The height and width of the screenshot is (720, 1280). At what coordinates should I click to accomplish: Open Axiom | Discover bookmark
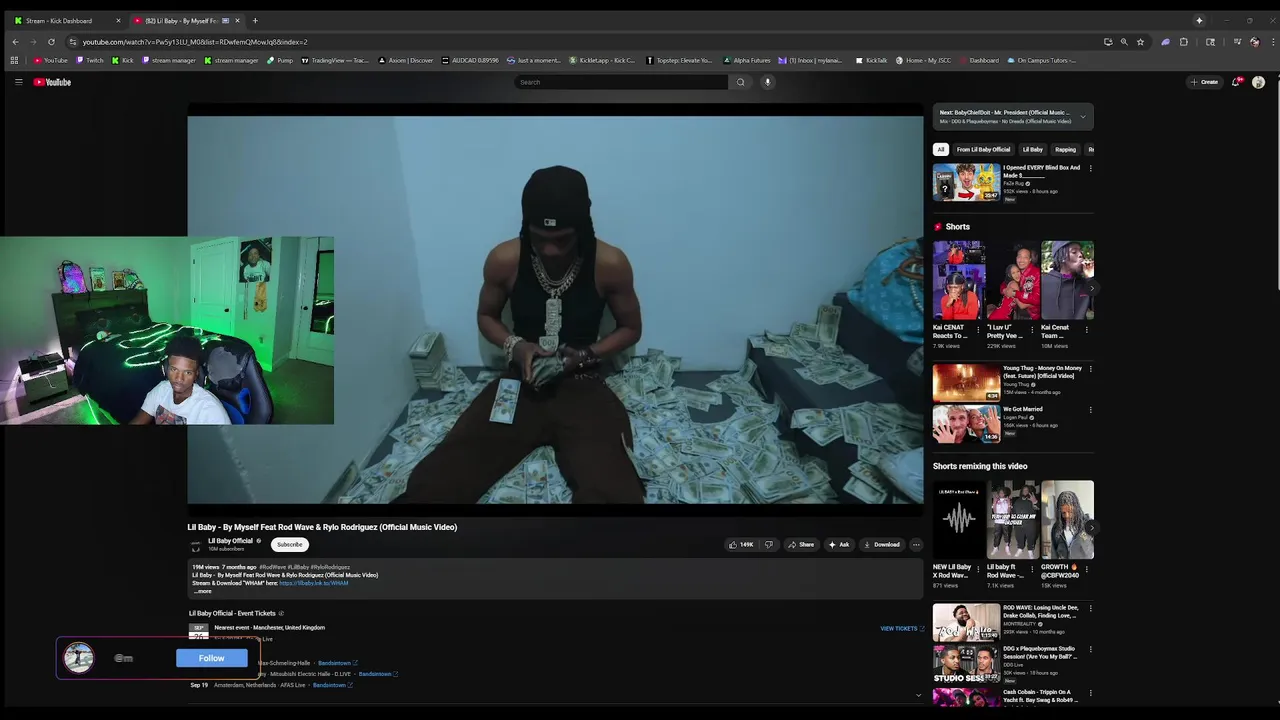coord(406,60)
